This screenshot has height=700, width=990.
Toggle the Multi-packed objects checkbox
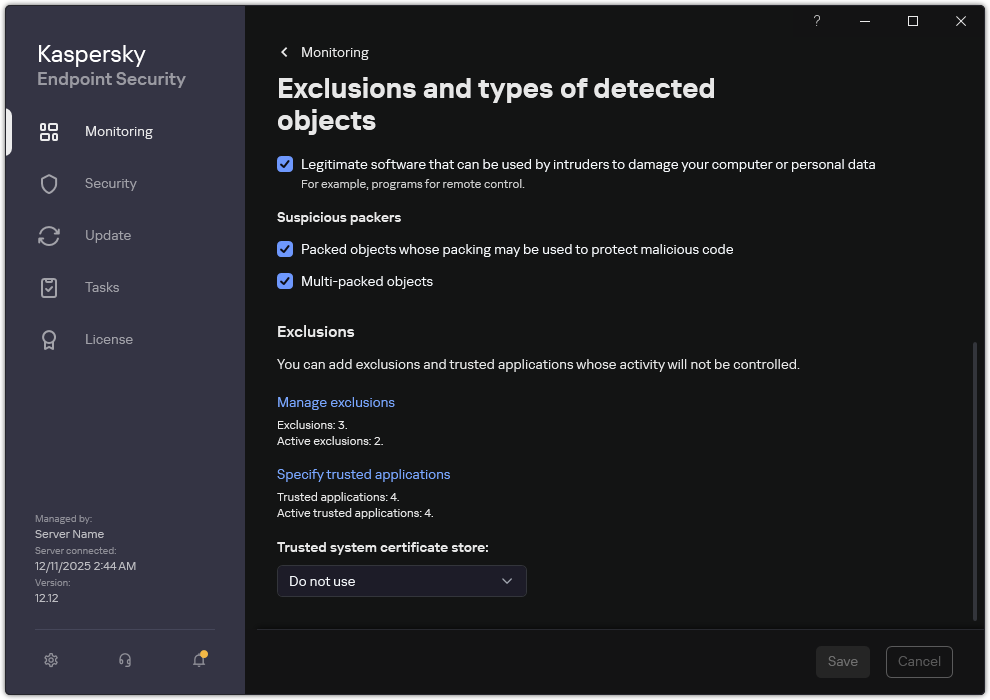285,281
